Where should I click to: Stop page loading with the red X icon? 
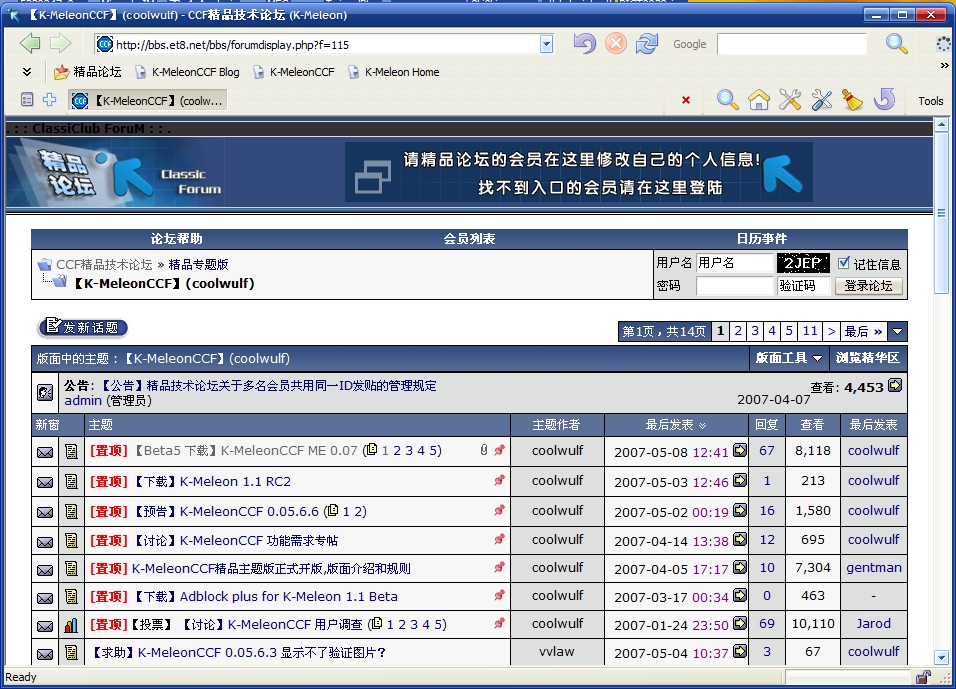click(x=616, y=43)
